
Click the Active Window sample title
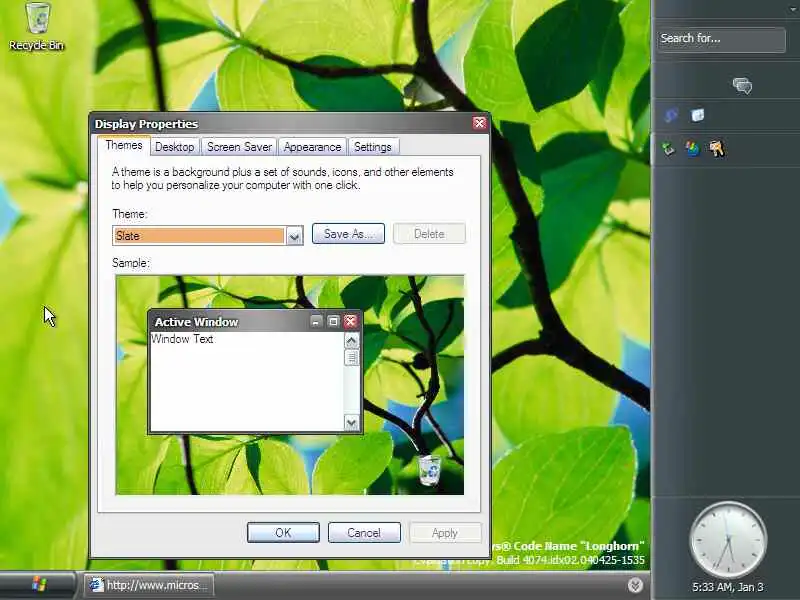tap(196, 322)
